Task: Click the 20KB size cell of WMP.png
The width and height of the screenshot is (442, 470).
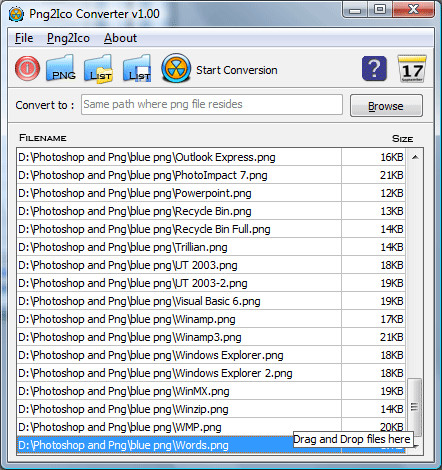Action: pos(373,427)
